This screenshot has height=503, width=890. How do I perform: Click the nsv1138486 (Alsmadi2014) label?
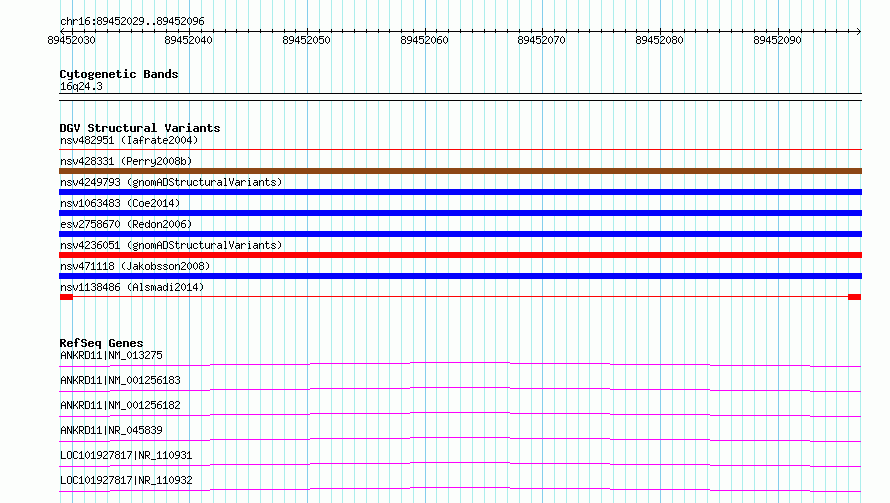point(132,287)
